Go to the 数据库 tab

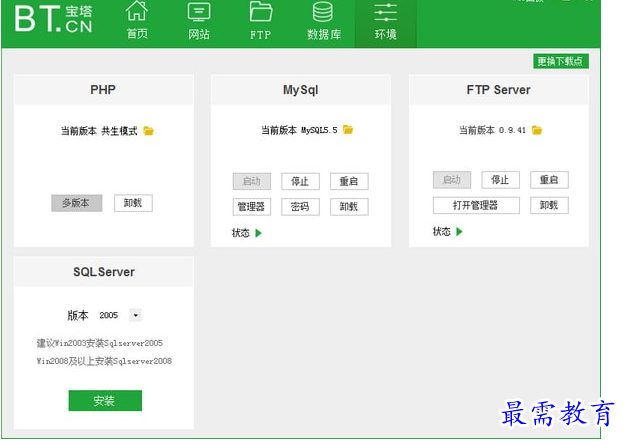point(323,21)
